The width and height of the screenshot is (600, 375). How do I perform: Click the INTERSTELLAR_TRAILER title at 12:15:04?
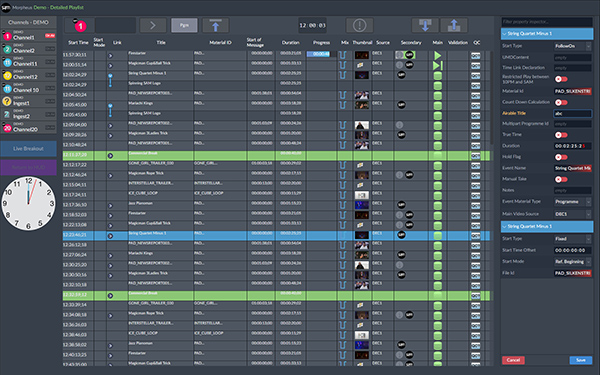[x=151, y=183]
